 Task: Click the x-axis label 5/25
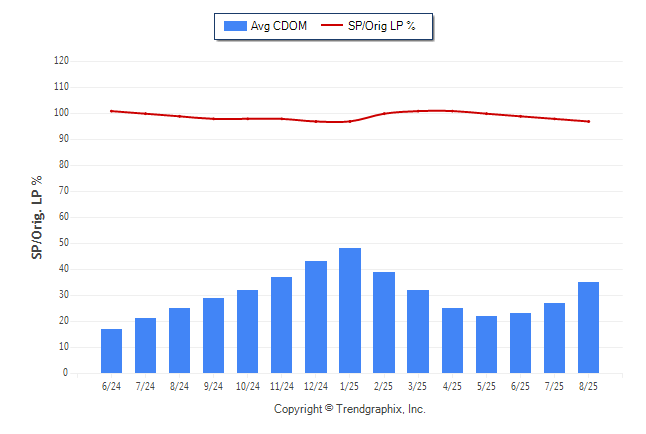(x=486, y=386)
